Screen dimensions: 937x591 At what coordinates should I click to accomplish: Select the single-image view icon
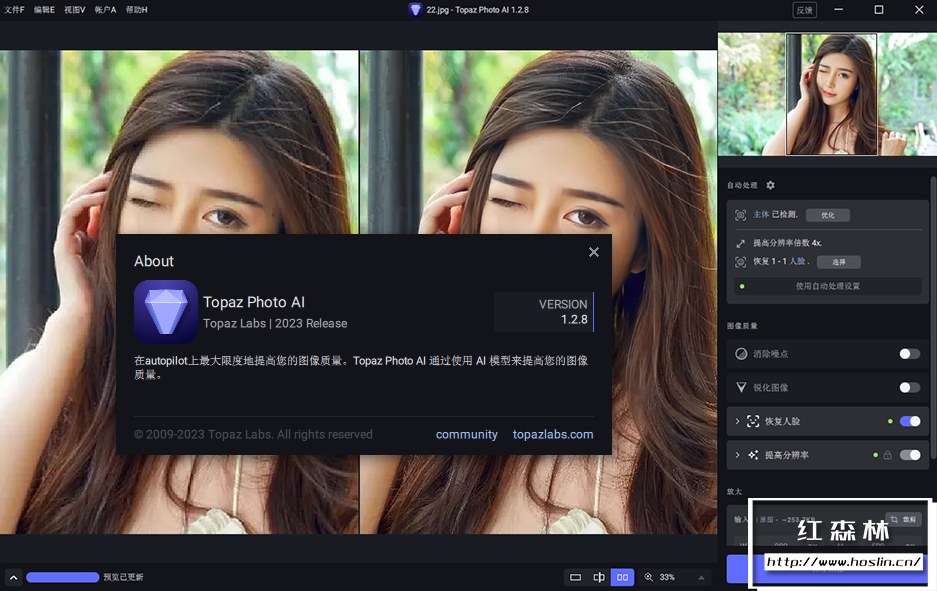pyautogui.click(x=575, y=577)
